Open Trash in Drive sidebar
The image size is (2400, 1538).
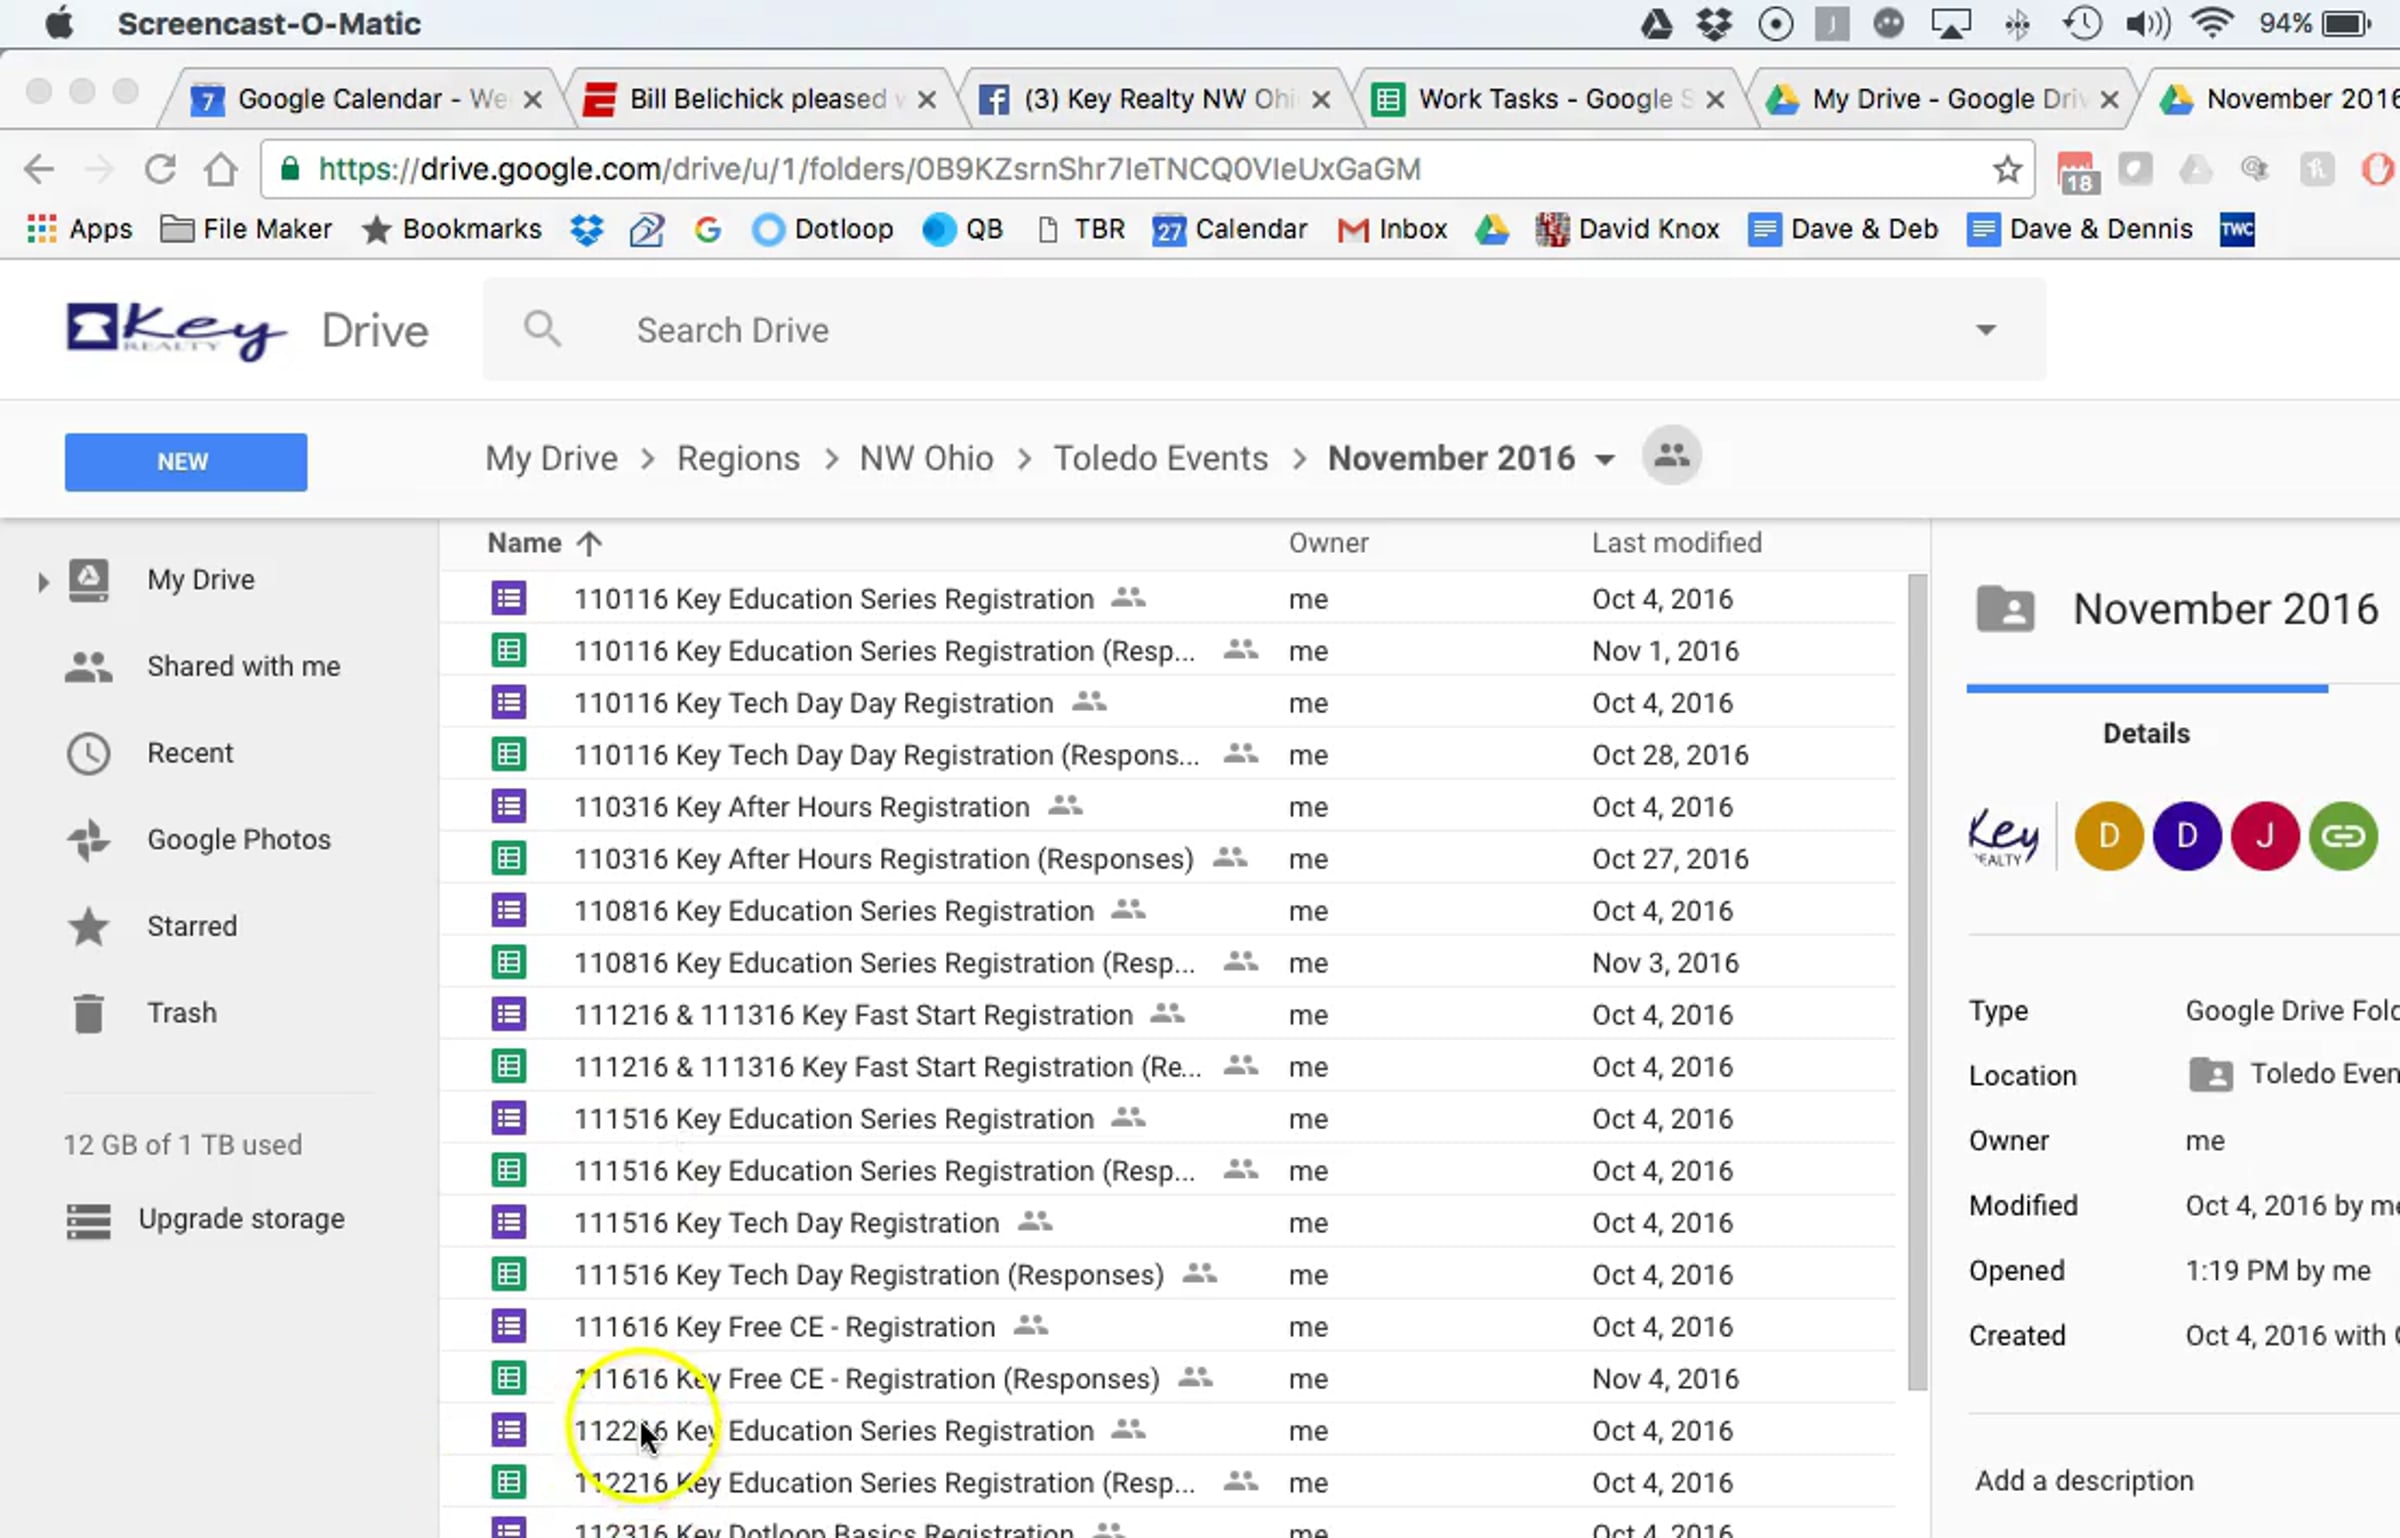181,1012
